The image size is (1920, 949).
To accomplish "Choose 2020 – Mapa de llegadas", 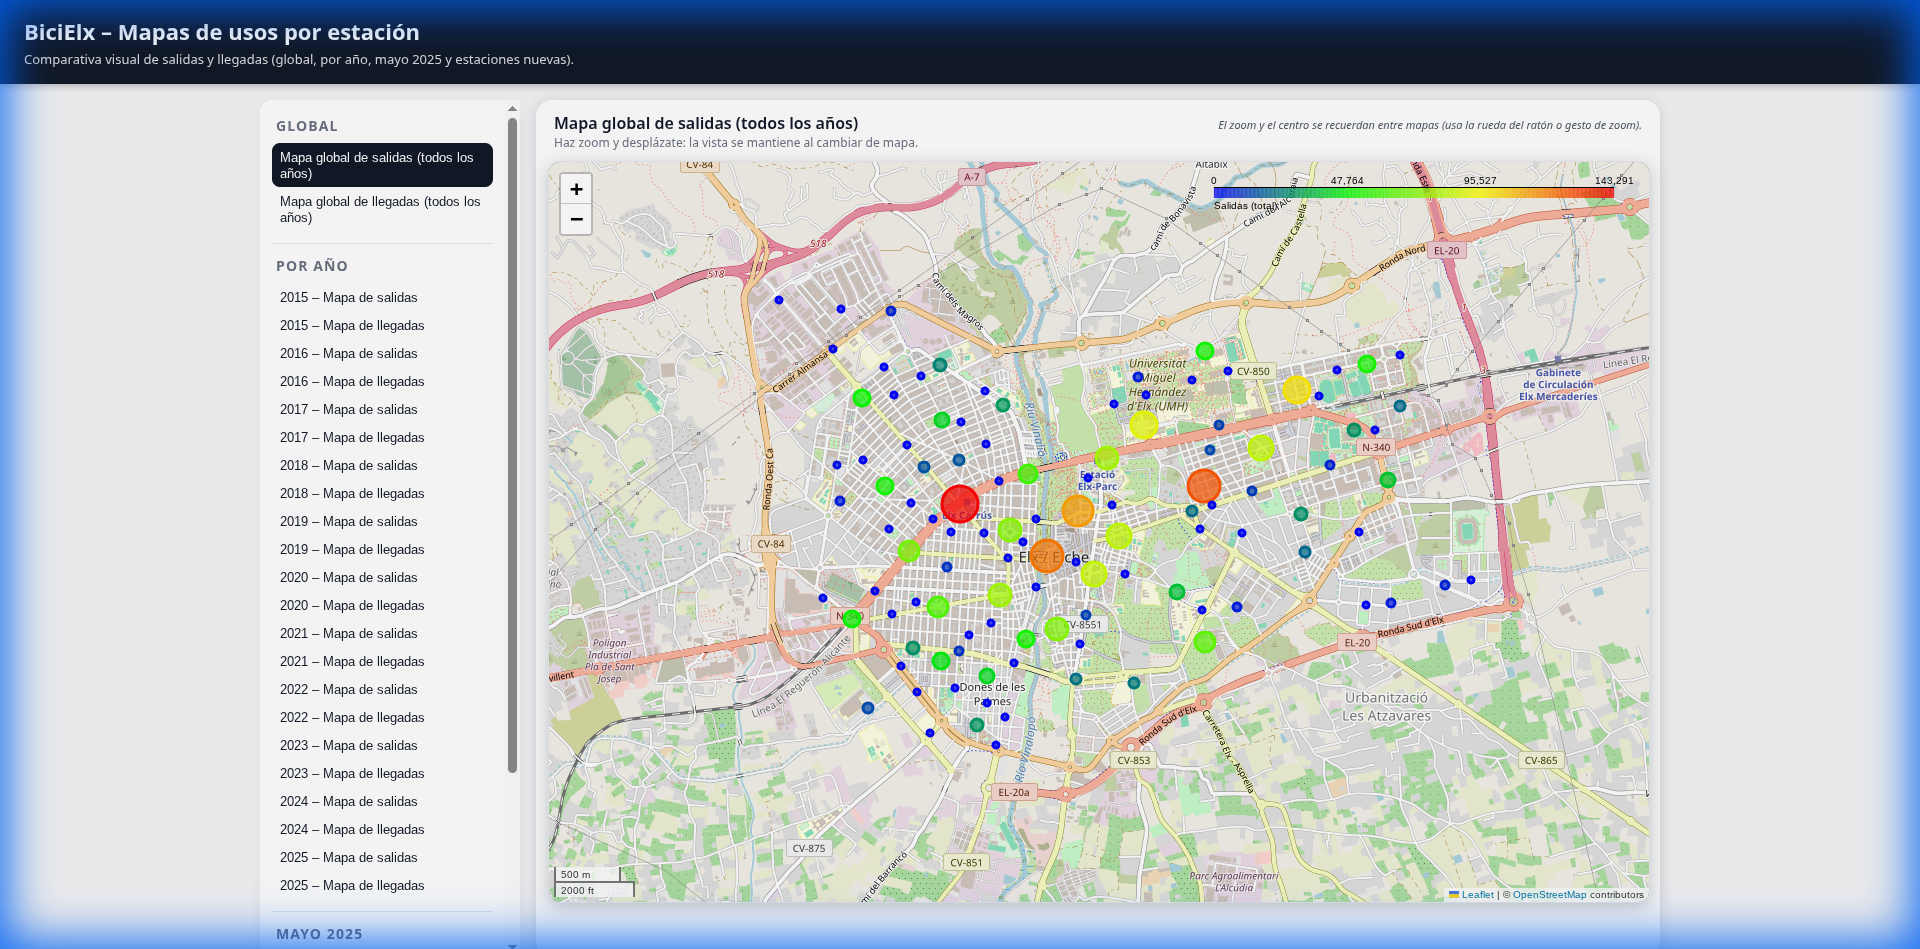I will click(382, 605).
